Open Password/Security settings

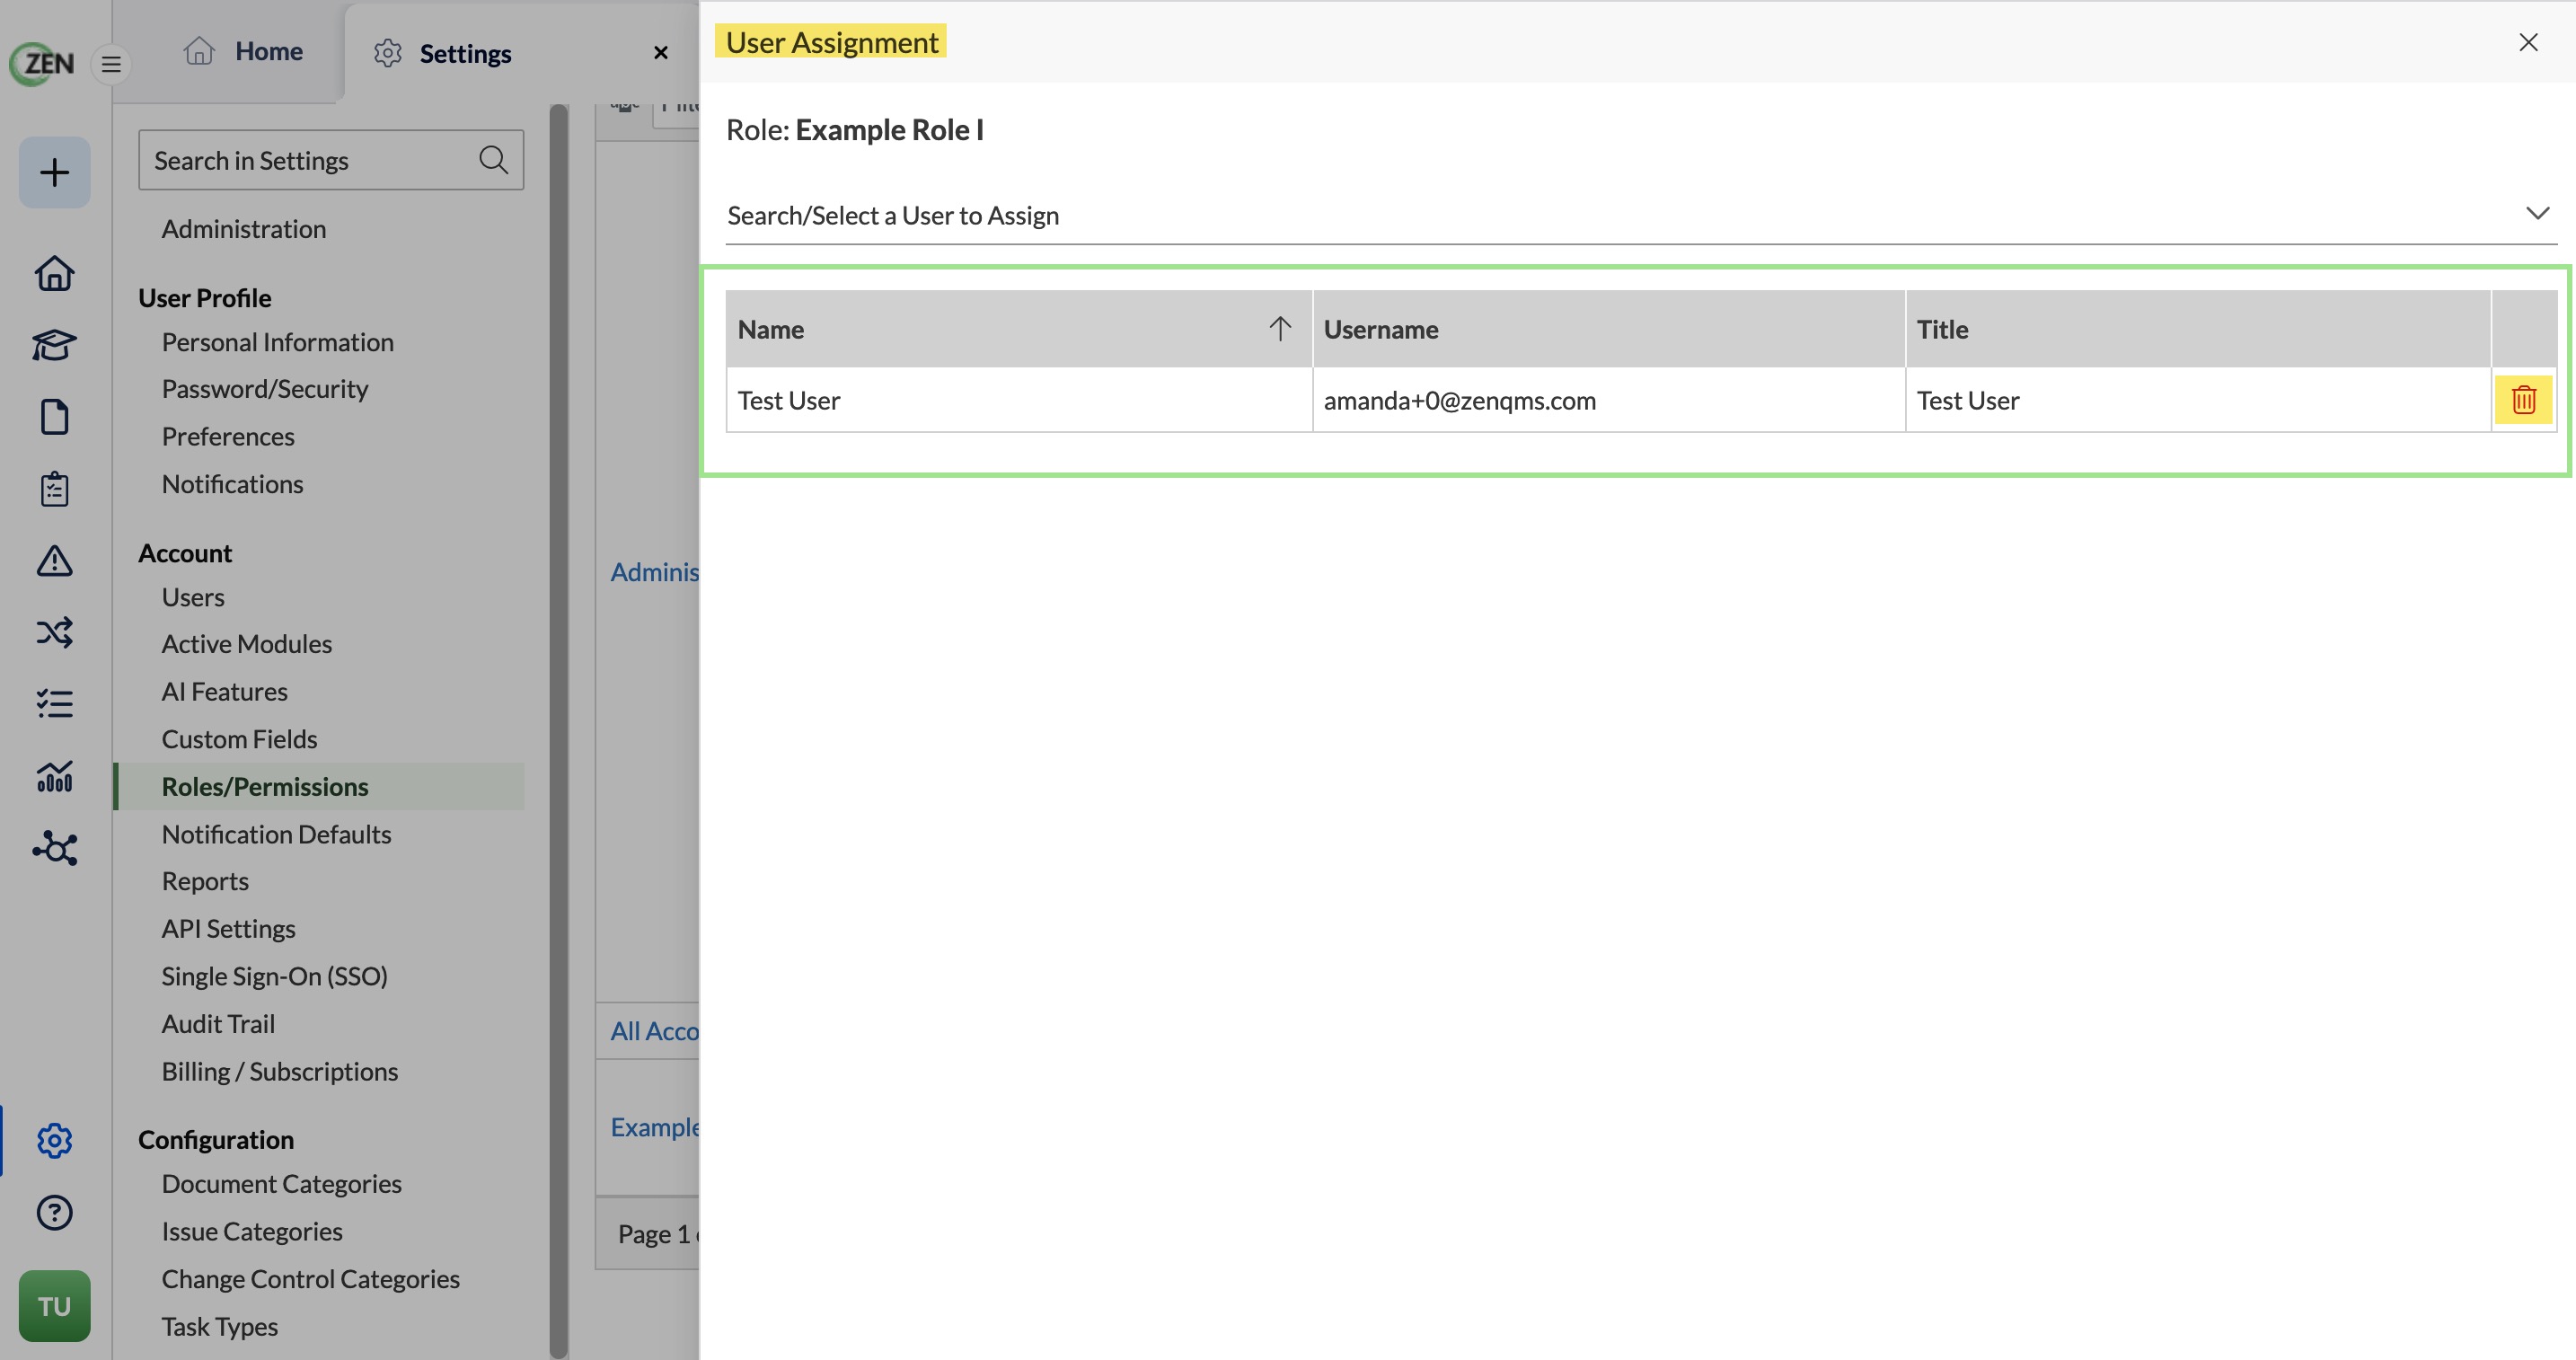coord(265,389)
